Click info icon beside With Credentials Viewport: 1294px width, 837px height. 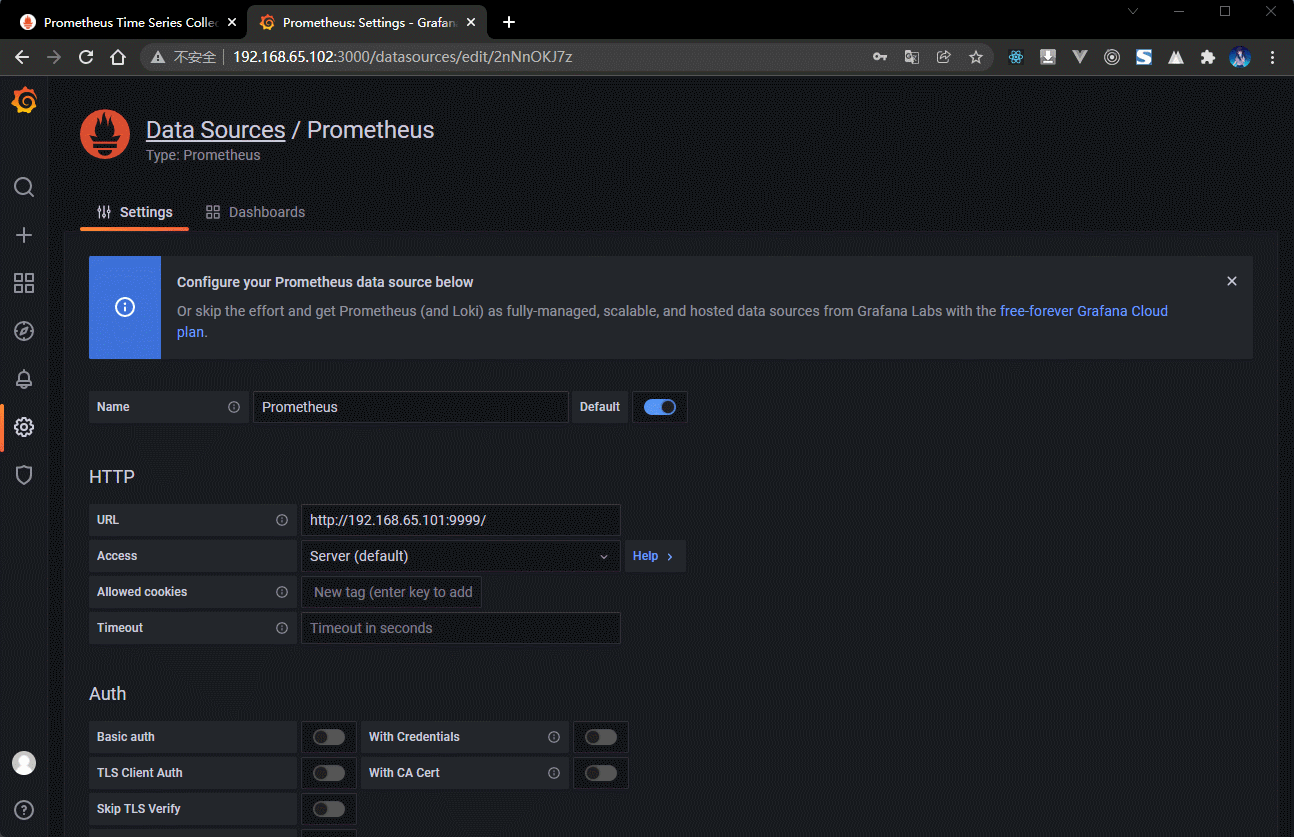554,737
